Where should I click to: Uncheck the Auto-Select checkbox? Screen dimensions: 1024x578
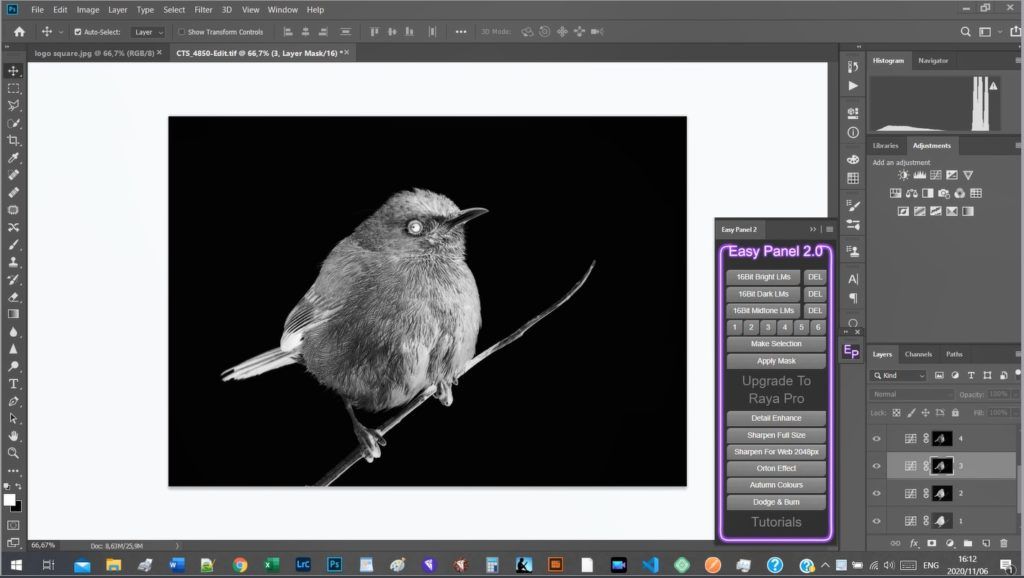pyautogui.click(x=77, y=32)
